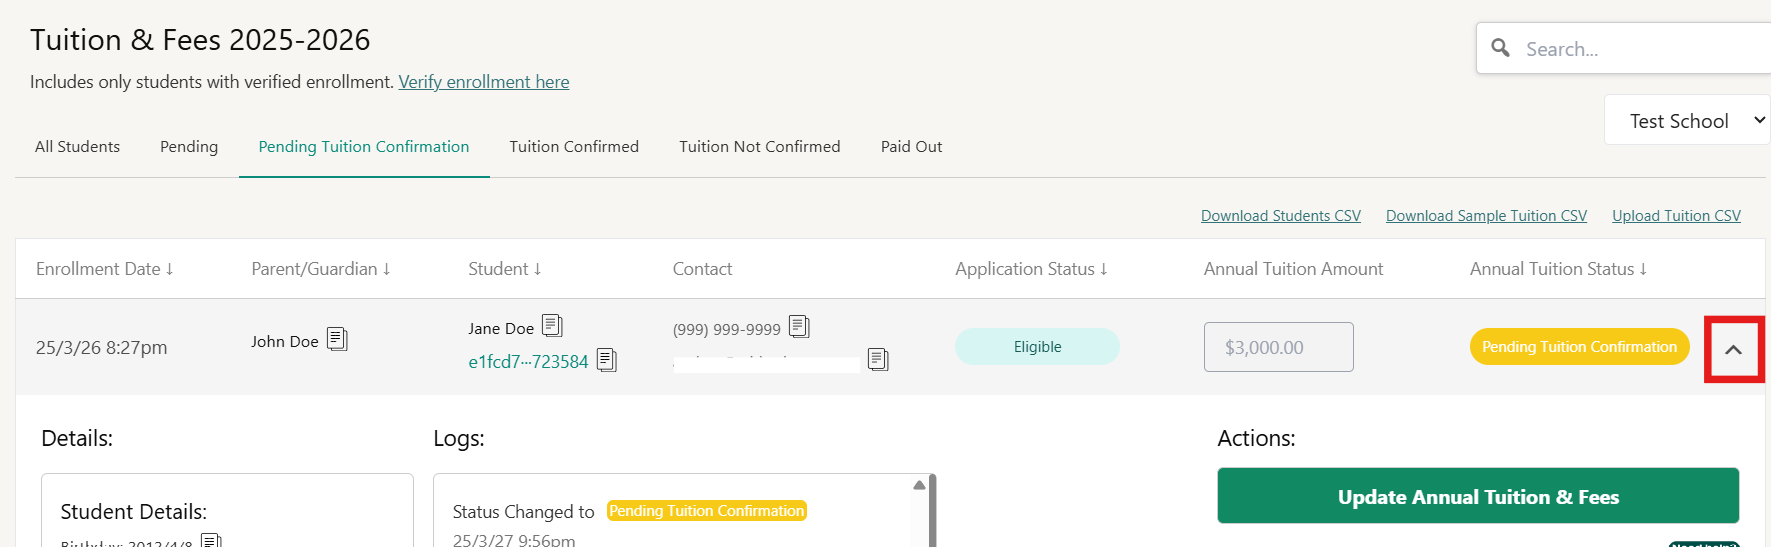Click the $3,000.00 tuition amount field

1278,347
